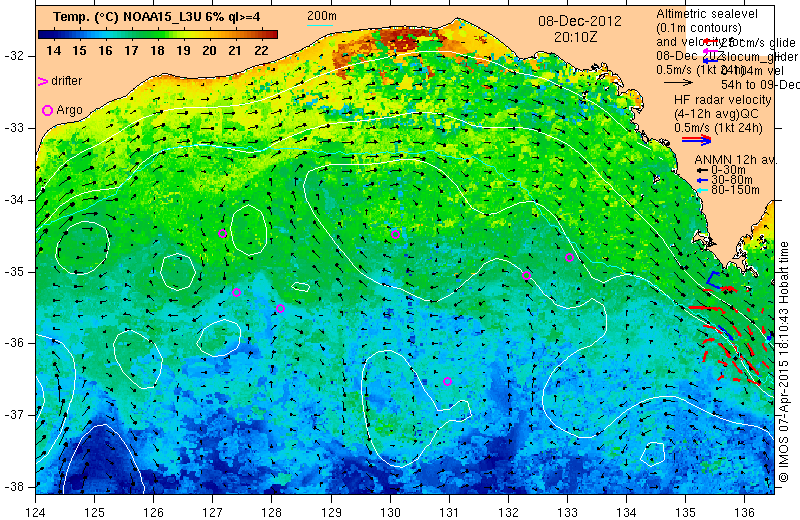Click the latitude axis label '-35'
This screenshot has height=520, width=800.
[14, 271]
